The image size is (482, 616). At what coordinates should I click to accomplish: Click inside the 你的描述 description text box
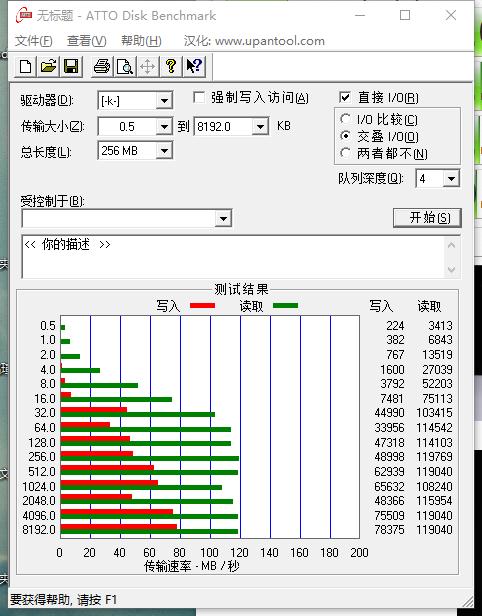coord(234,257)
